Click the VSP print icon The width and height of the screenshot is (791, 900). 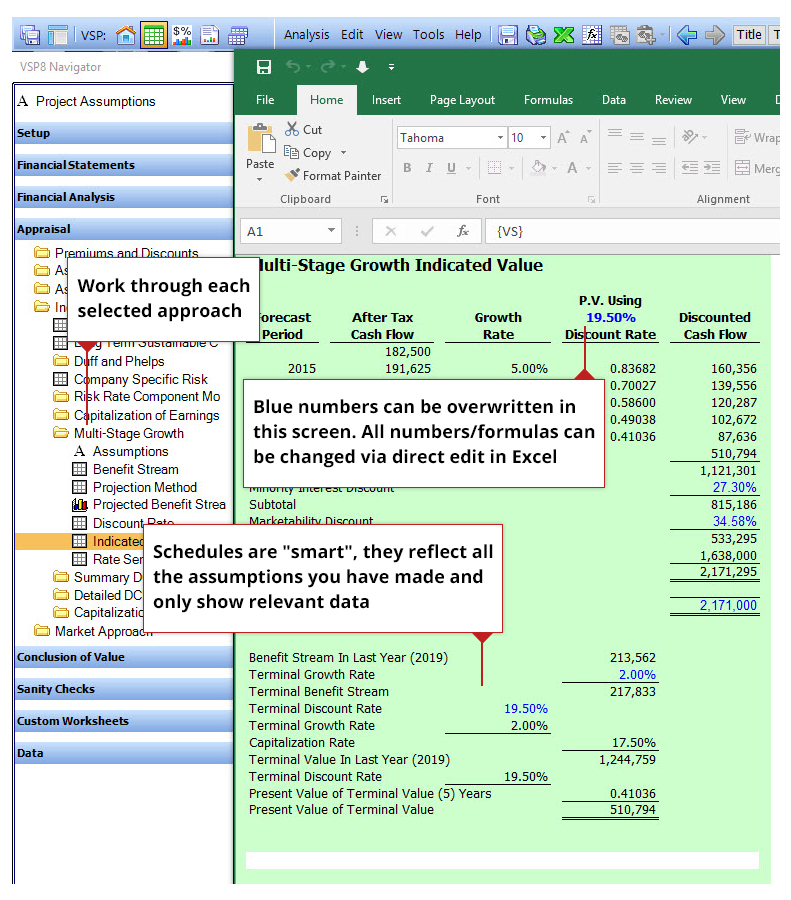(536, 35)
